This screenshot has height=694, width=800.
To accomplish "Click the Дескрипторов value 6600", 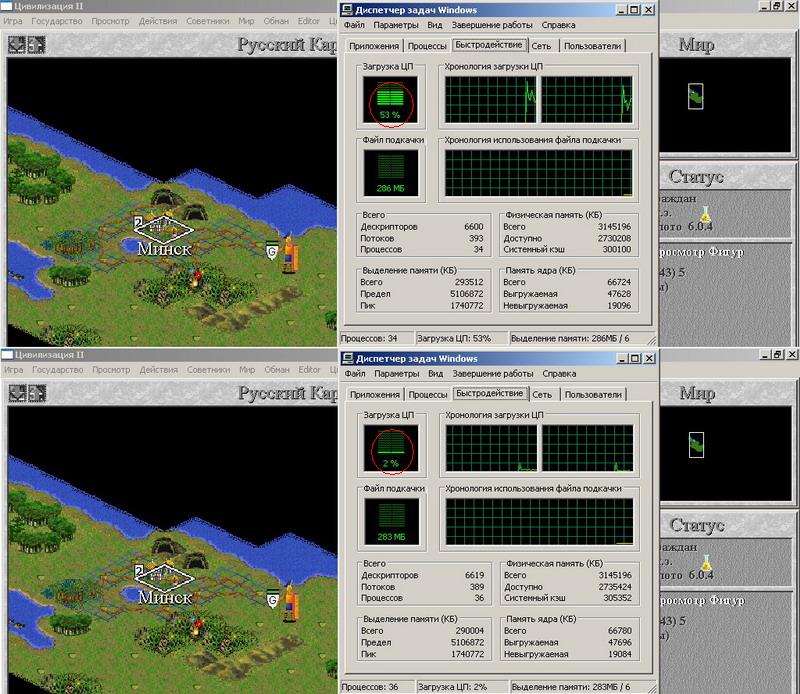I will 473,227.
